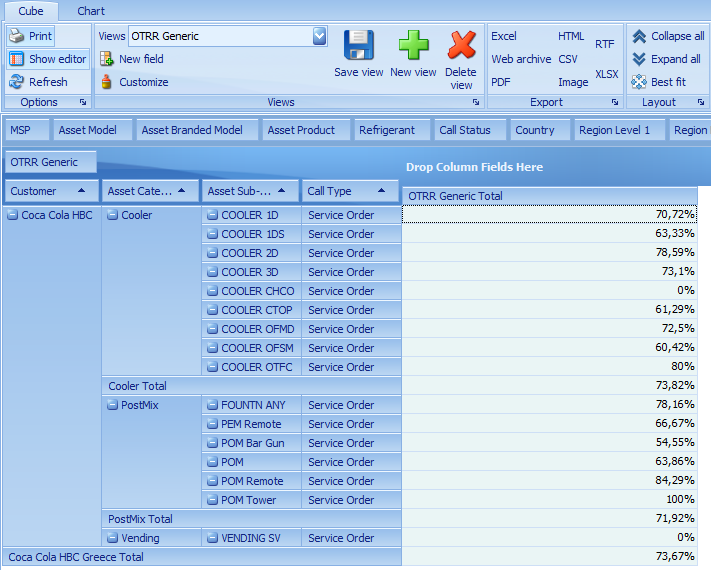Click the OTRR Generic data field header
The image size is (711, 570).
51,162
